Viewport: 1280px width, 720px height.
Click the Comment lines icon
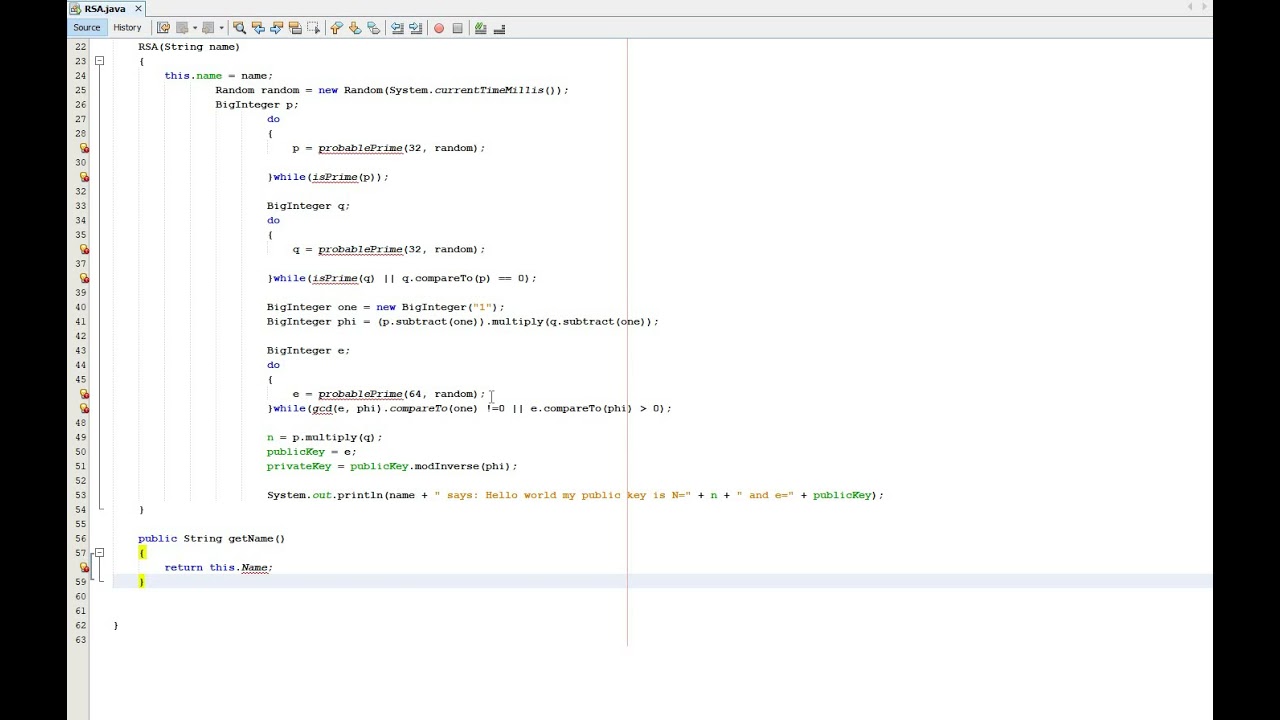(x=480, y=28)
